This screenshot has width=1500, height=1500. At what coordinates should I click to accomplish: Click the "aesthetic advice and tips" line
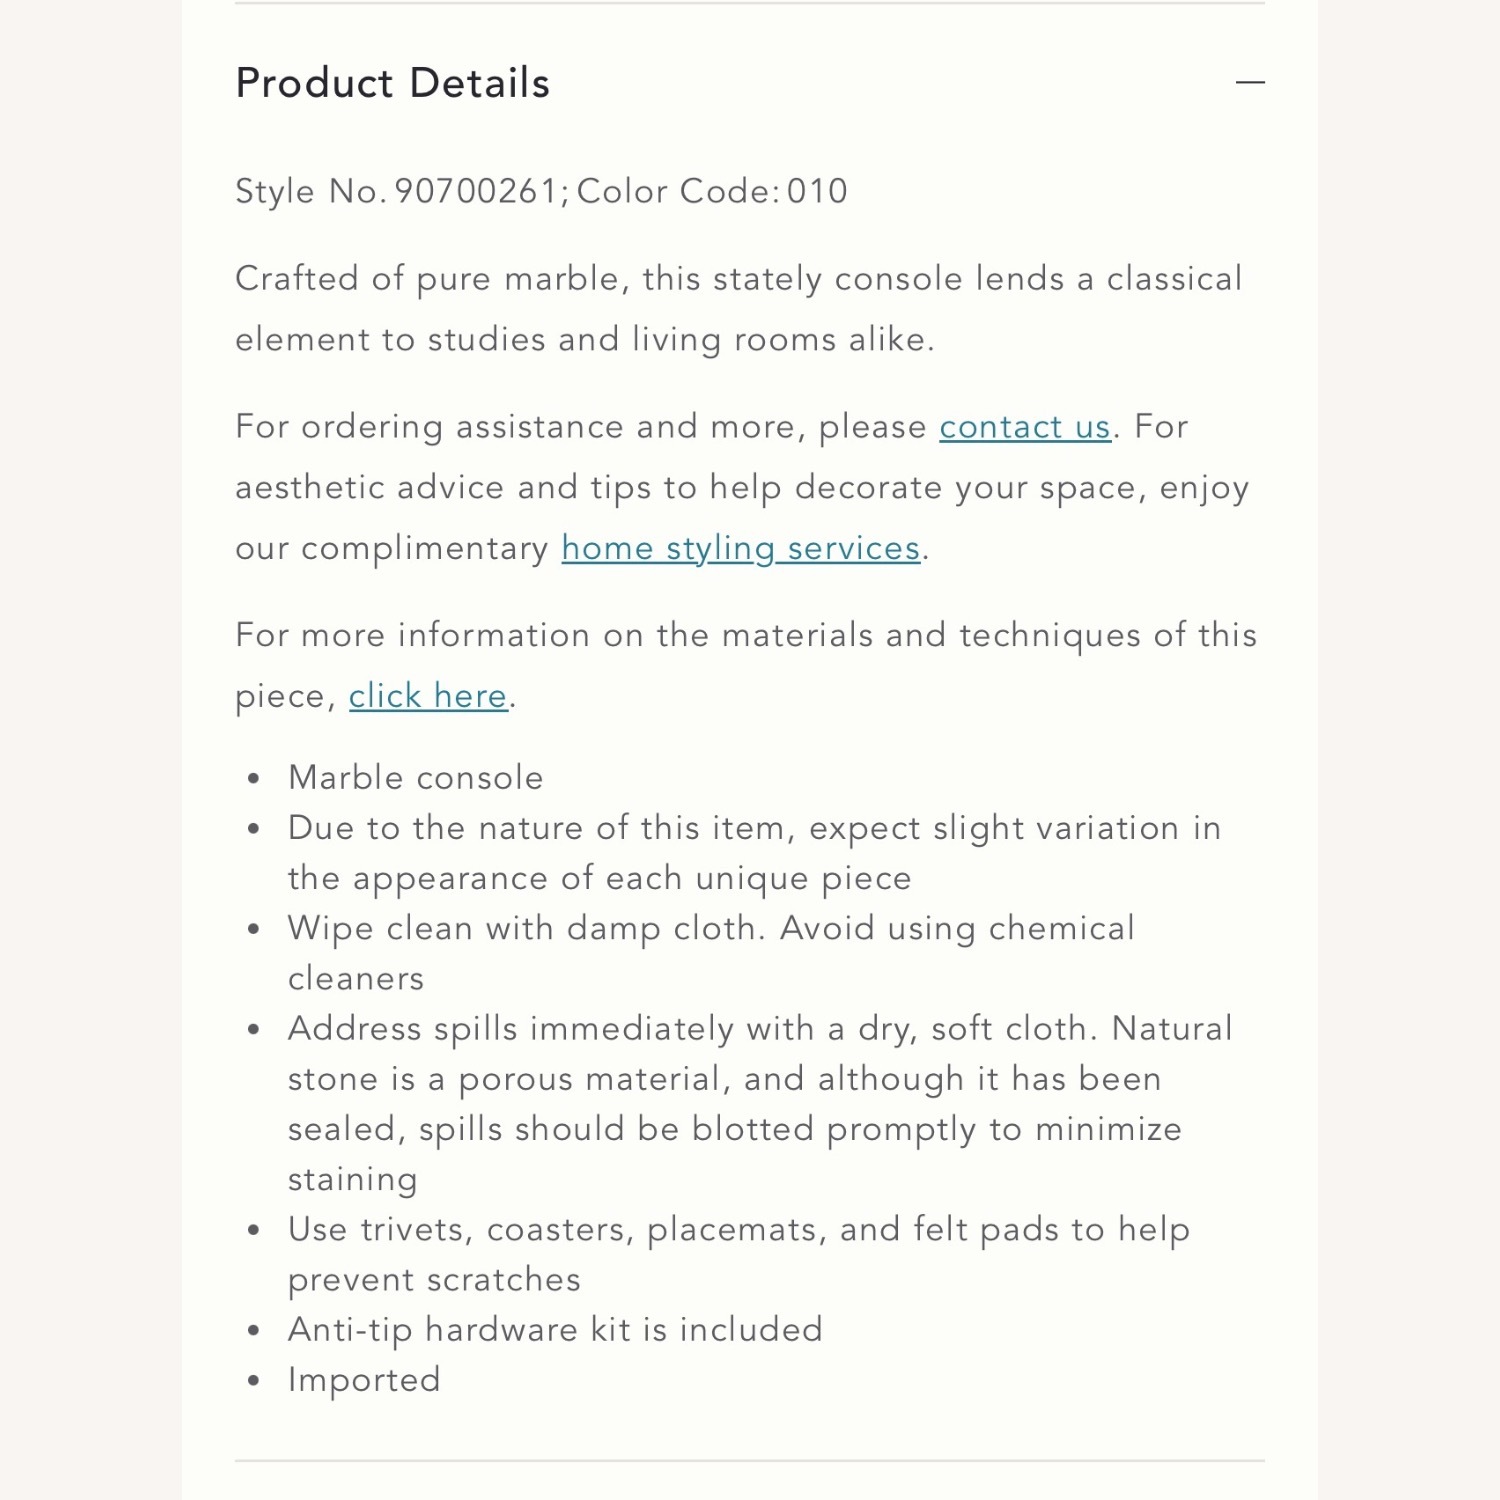coord(741,488)
